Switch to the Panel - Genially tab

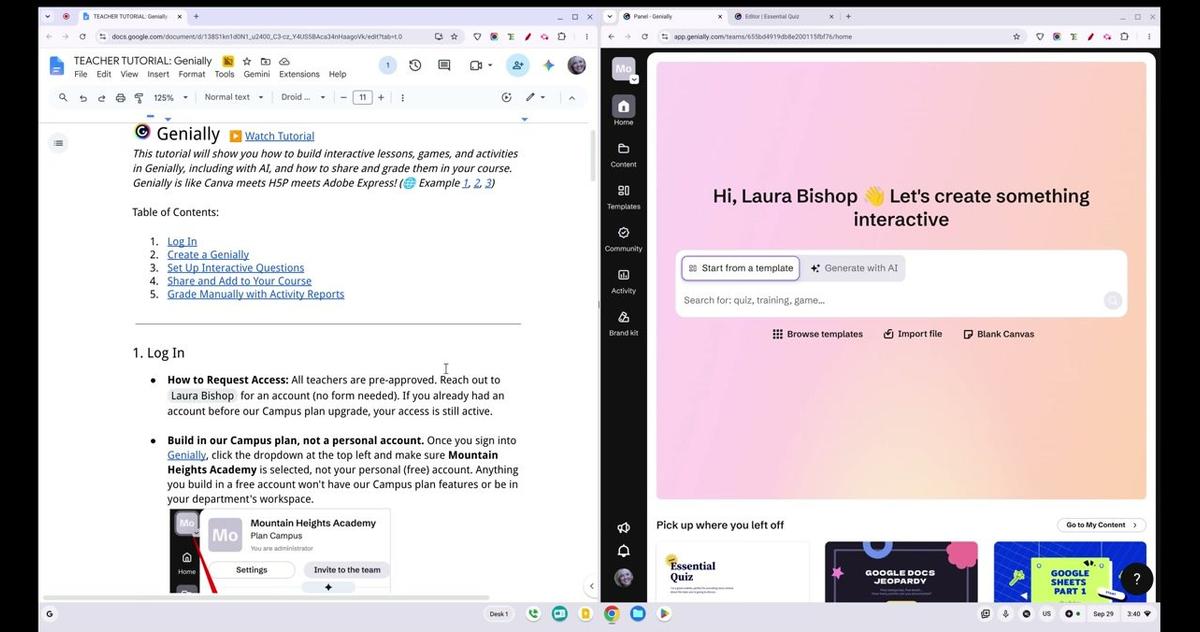click(672, 16)
